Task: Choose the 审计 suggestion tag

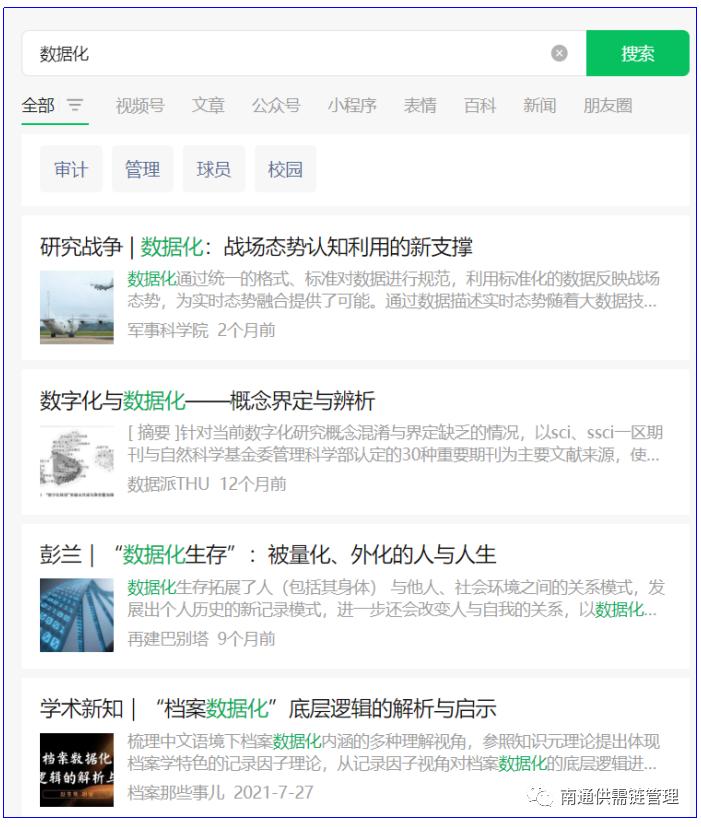Action: click(x=71, y=169)
